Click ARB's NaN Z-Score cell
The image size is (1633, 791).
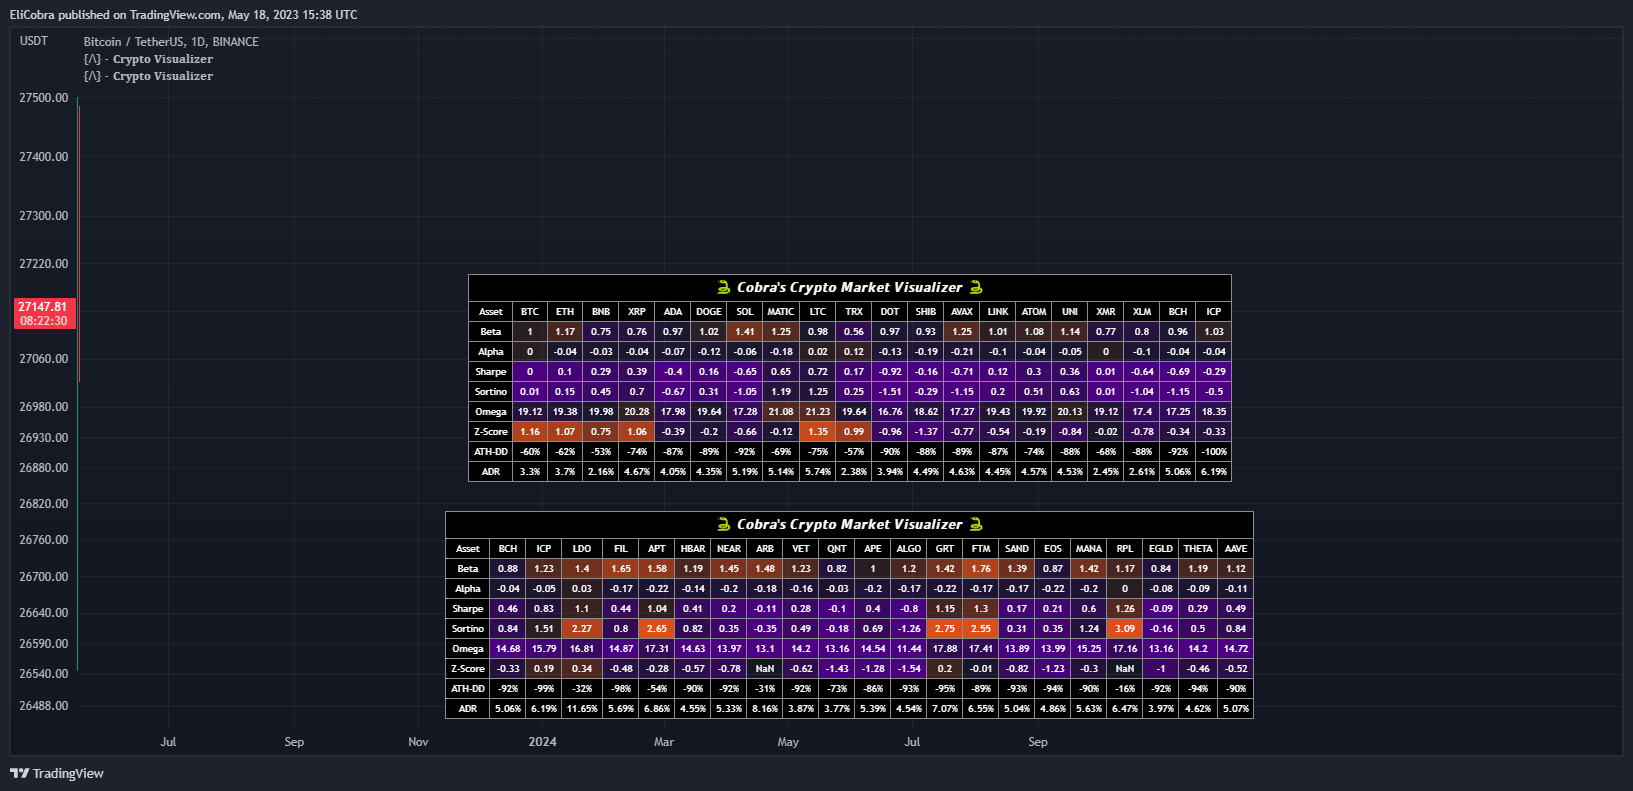pyautogui.click(x=765, y=669)
